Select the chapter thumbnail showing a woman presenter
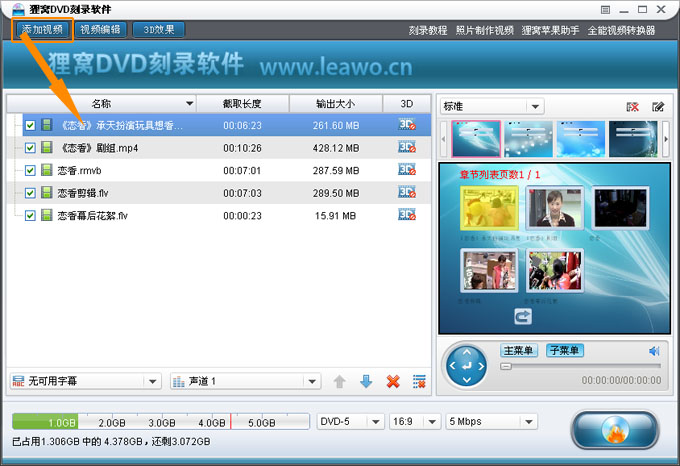 (555, 208)
